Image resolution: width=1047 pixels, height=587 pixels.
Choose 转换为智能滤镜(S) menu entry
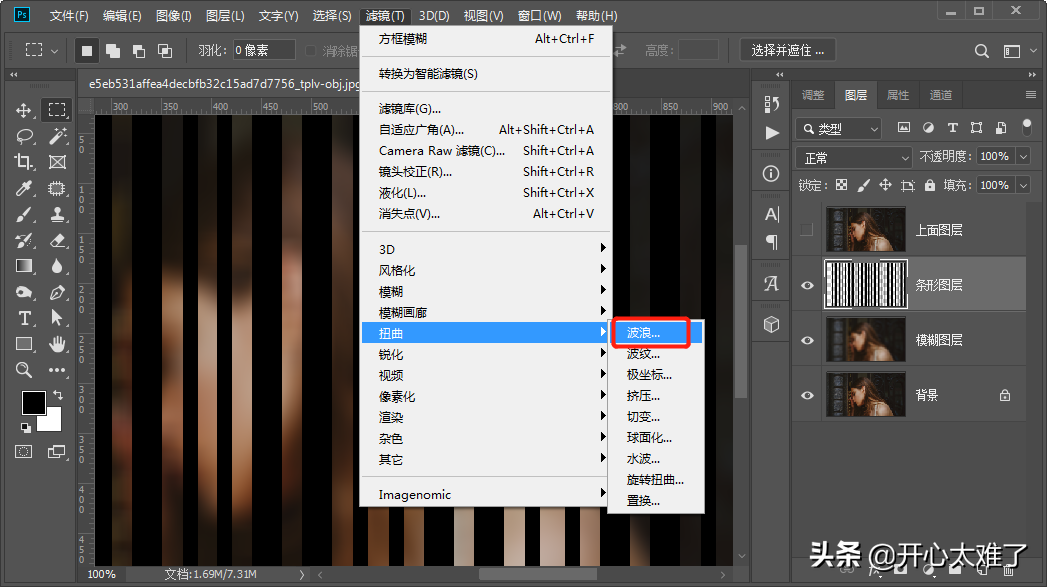pyautogui.click(x=485, y=73)
